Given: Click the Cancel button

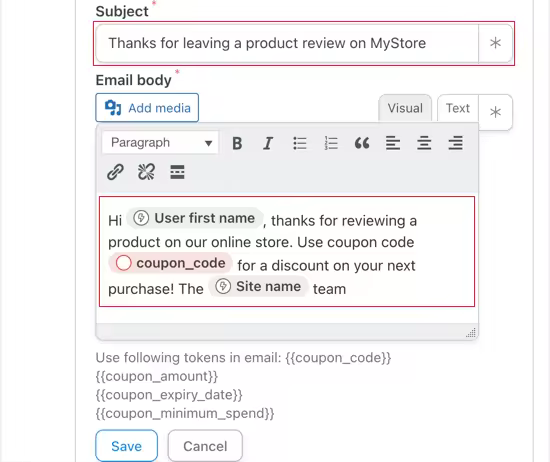Looking at the screenshot, I should (205, 446).
